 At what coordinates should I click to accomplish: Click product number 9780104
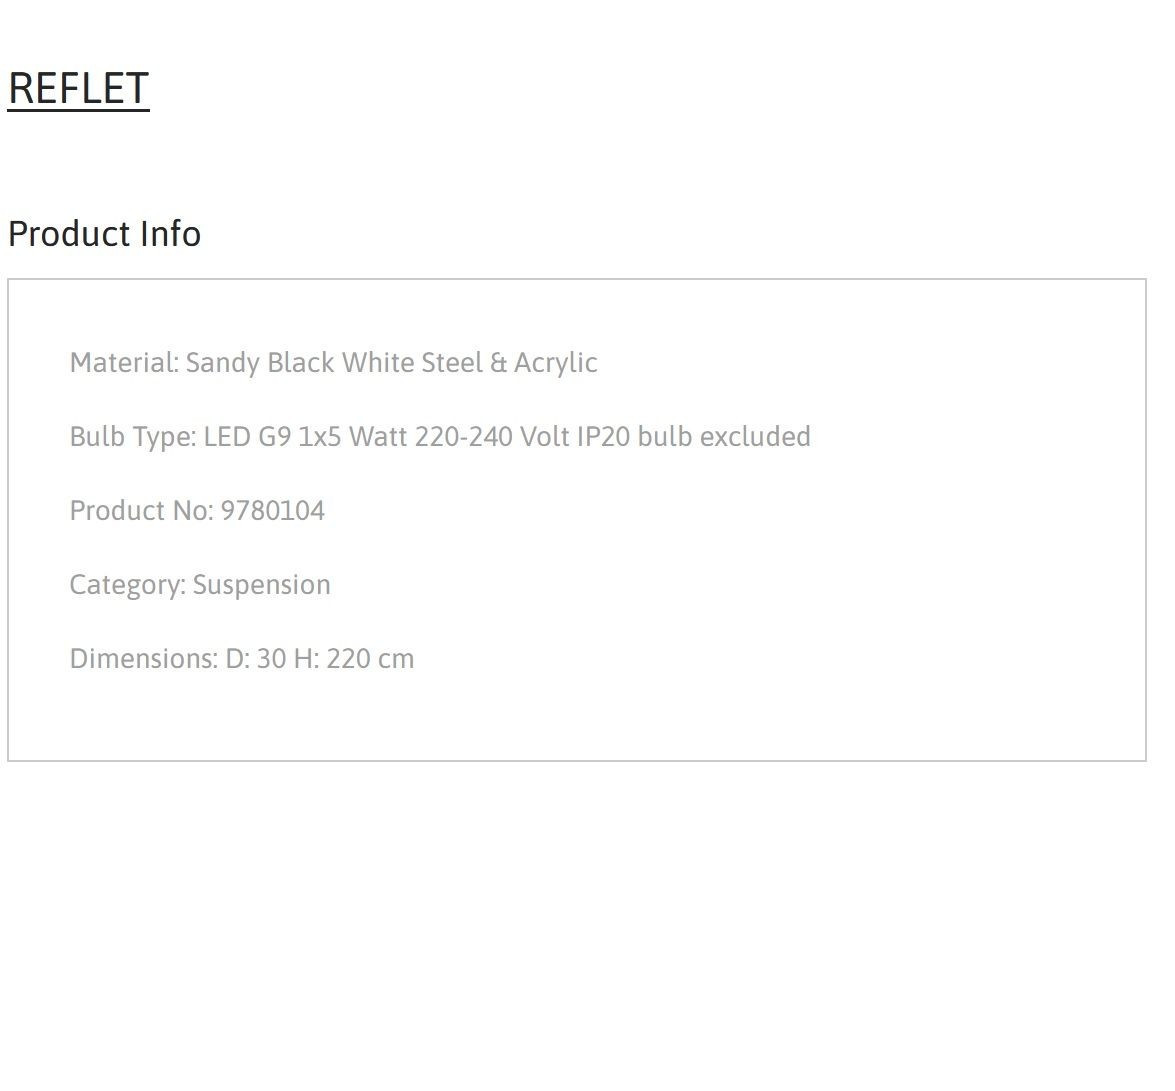click(x=273, y=511)
